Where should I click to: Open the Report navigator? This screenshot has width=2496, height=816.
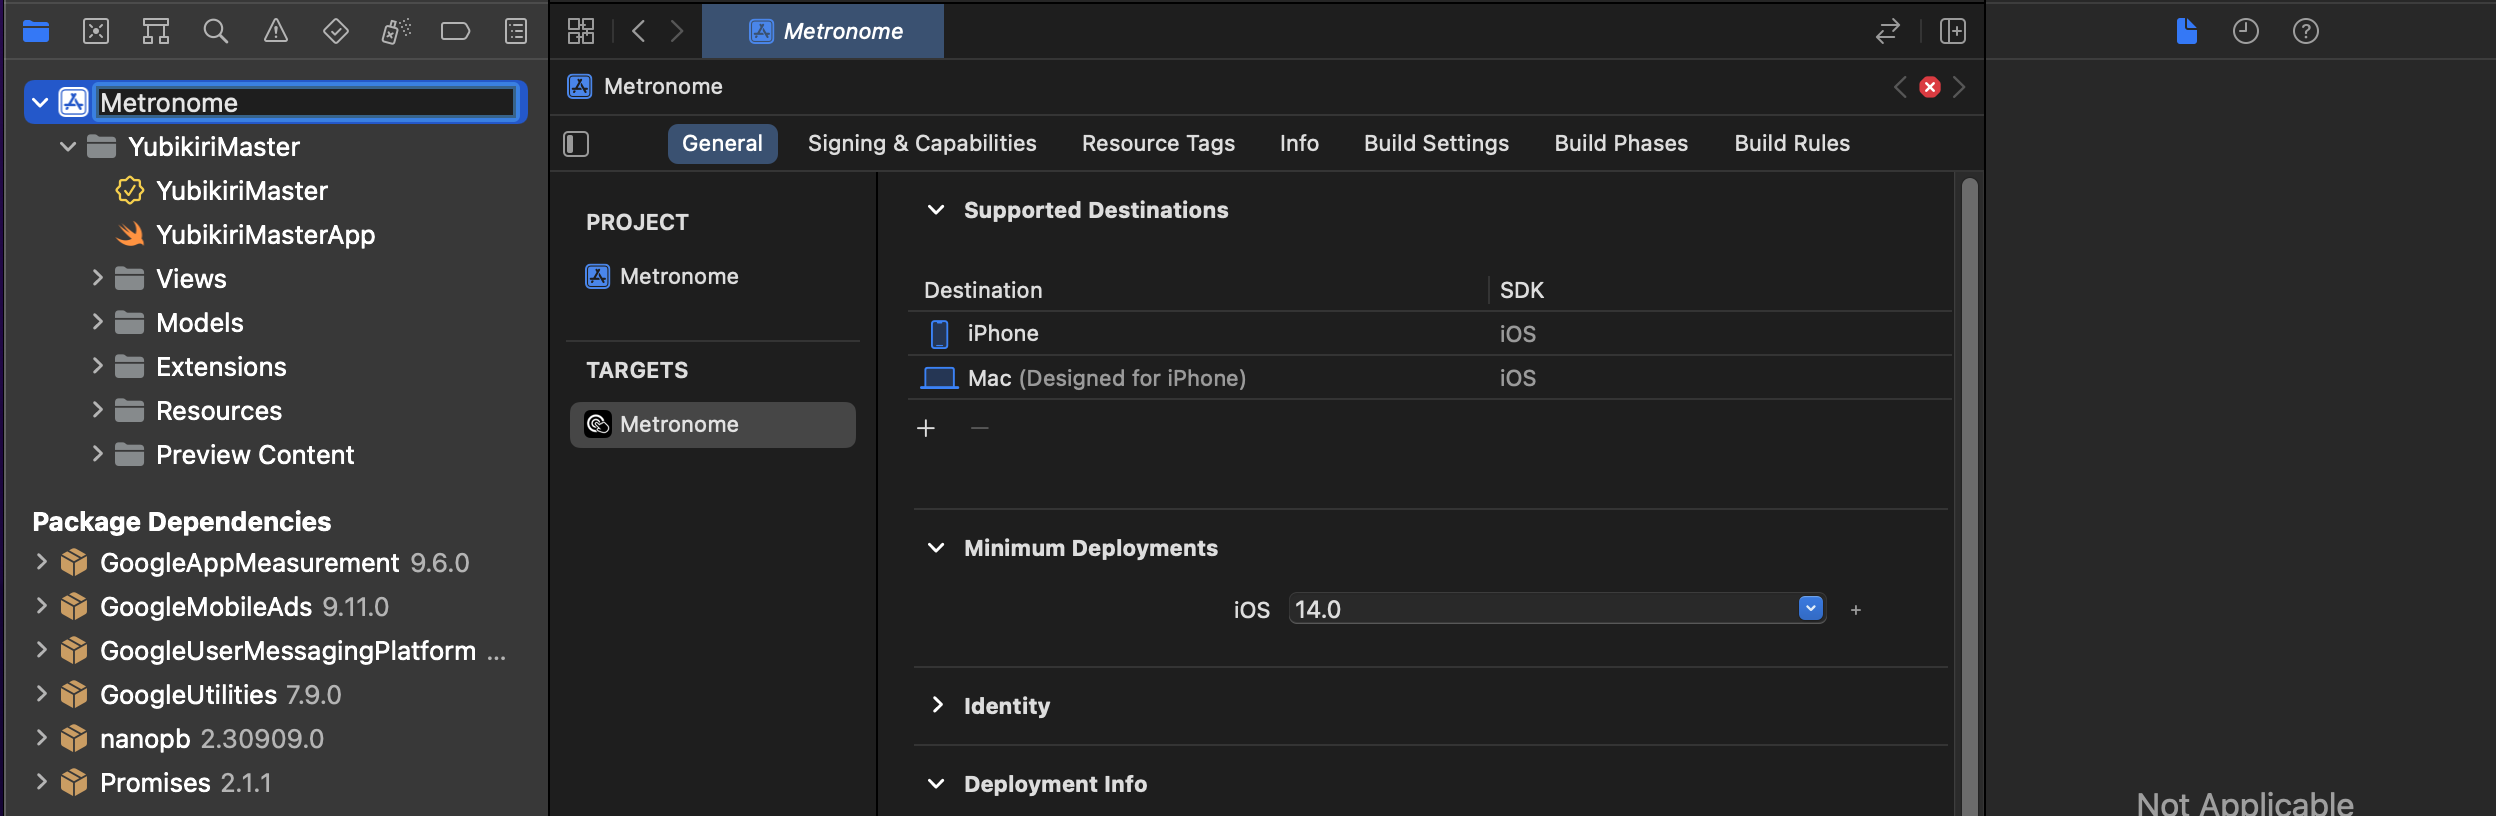coord(516,31)
